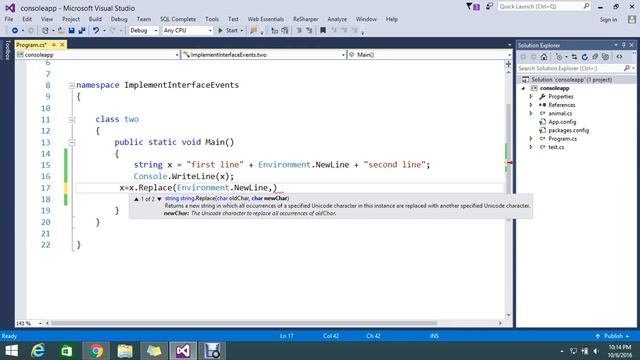Refresh Solution Explorer with the refresh icon
640x360 pixels.
[x=584, y=57]
